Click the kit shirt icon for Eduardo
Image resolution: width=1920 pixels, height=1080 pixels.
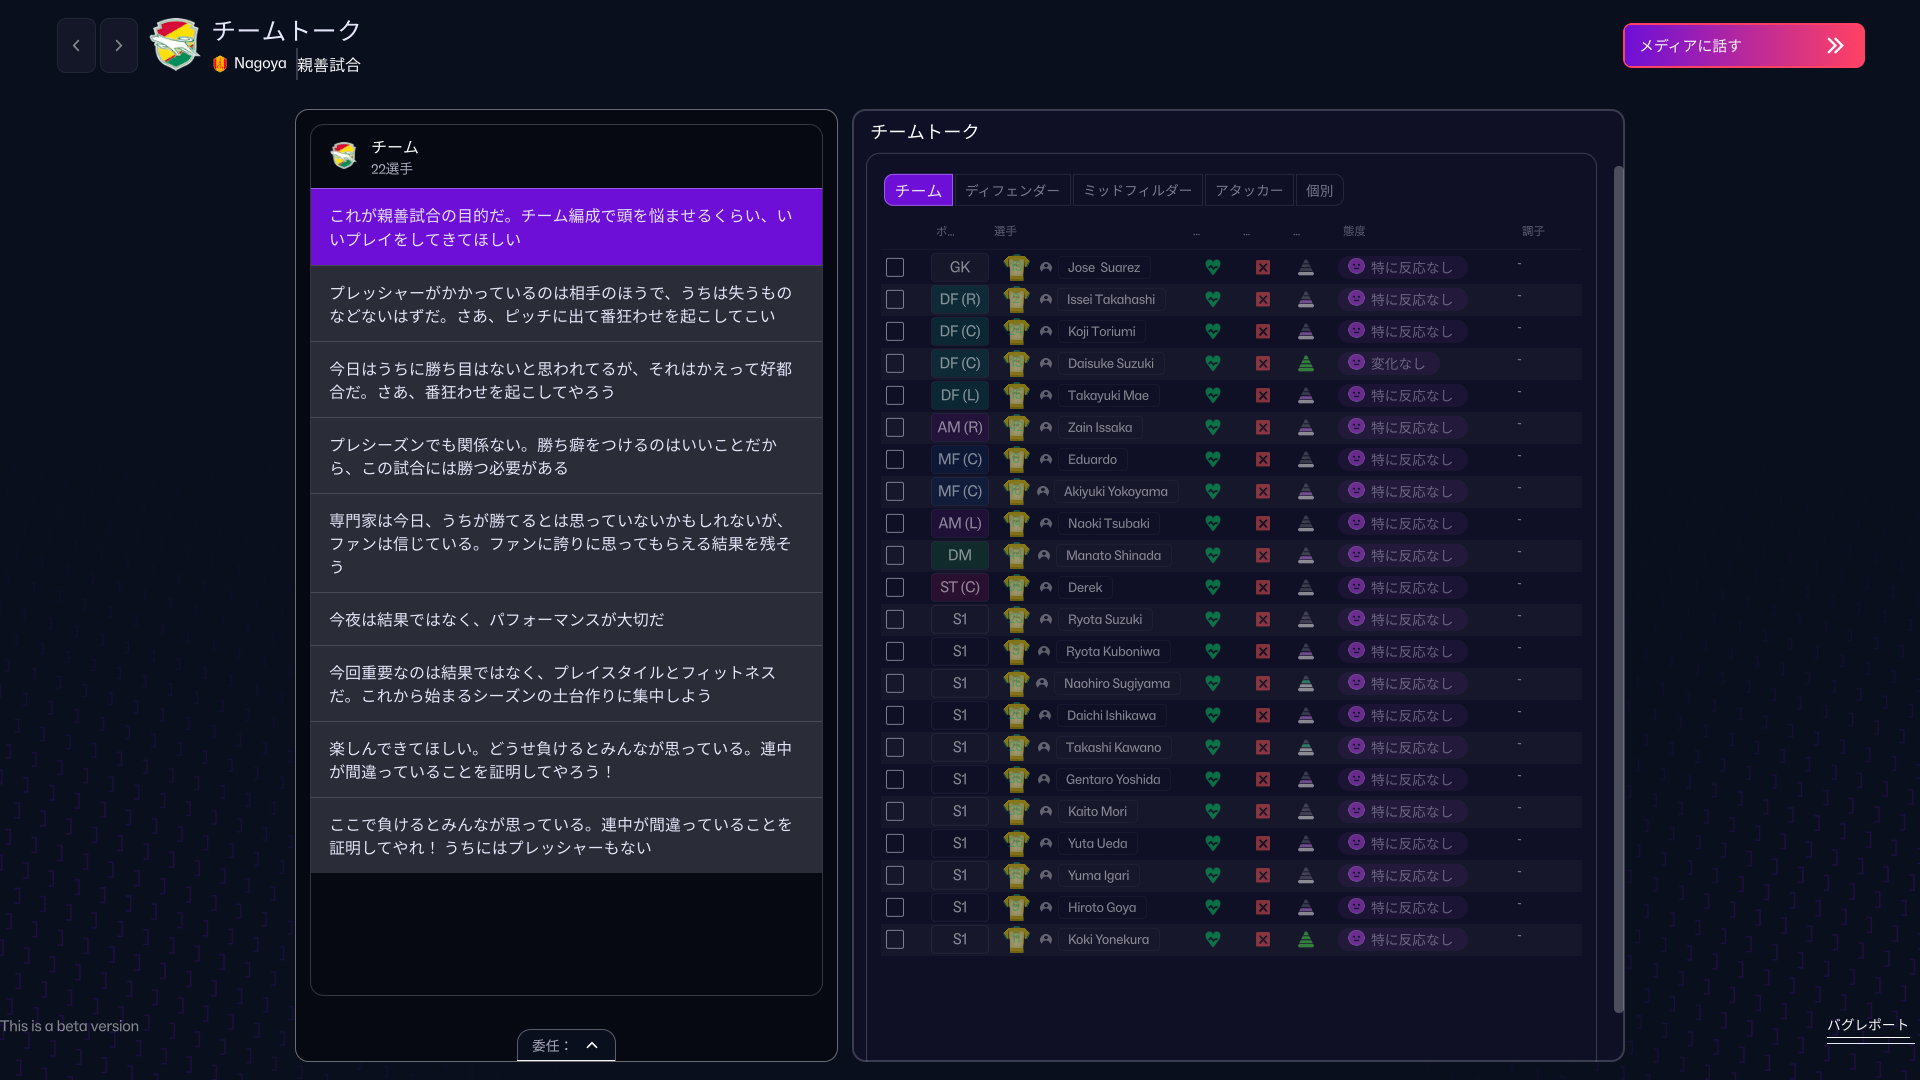click(1016, 459)
